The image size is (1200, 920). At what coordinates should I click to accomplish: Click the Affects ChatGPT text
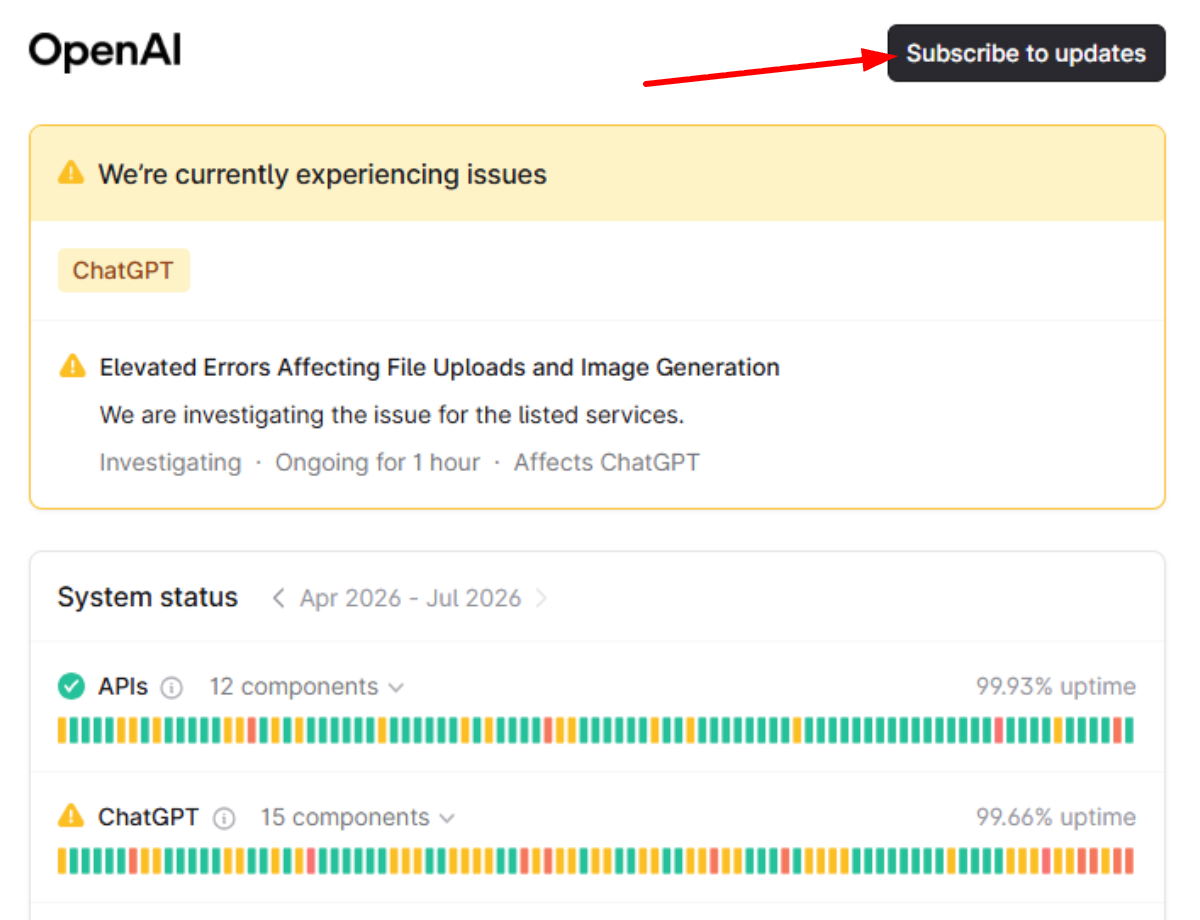coord(607,463)
